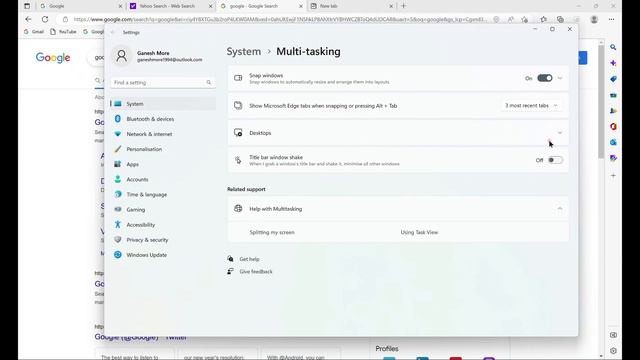The image size is (640, 360).
Task: Click the Edge sidebar shopping tag icon
Action: tap(613, 79)
